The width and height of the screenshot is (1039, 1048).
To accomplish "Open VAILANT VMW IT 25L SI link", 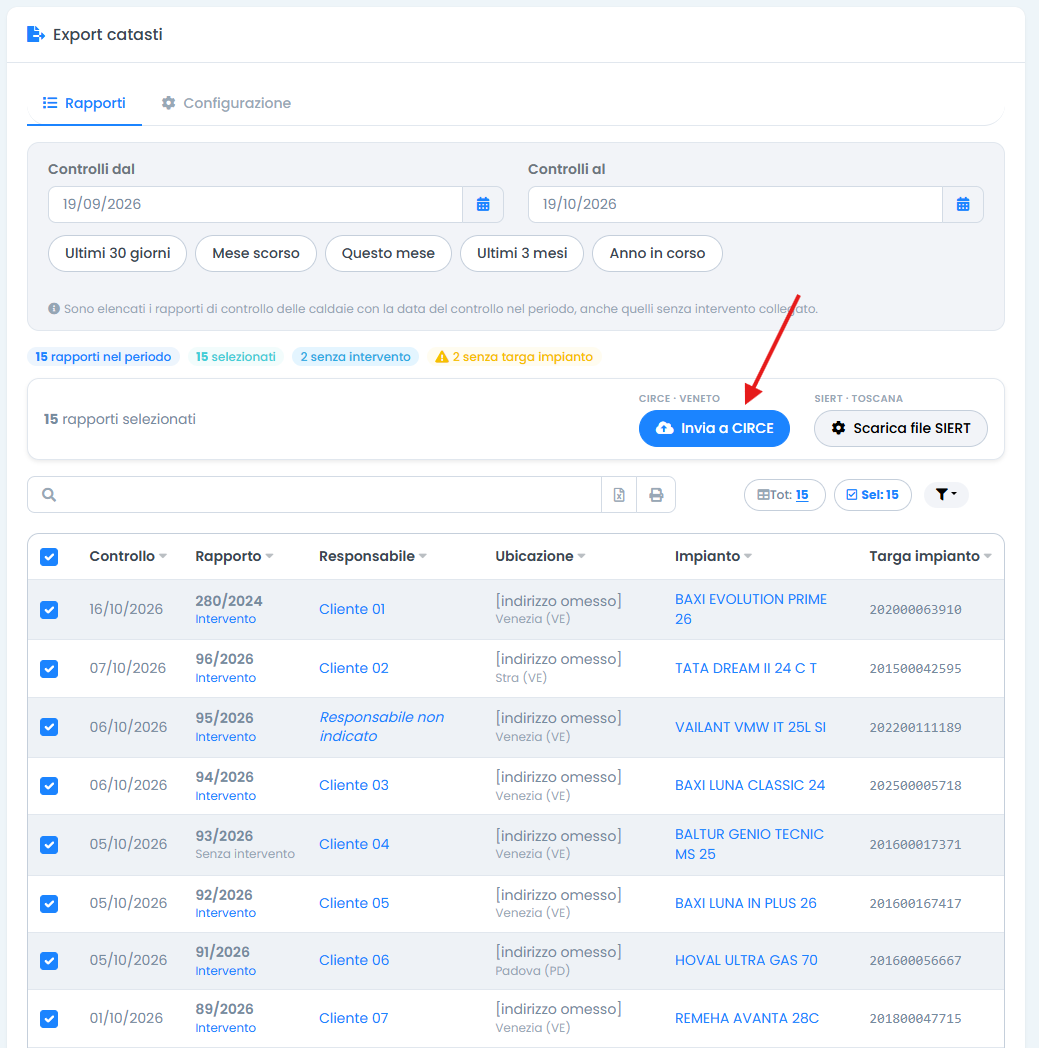I will point(750,727).
